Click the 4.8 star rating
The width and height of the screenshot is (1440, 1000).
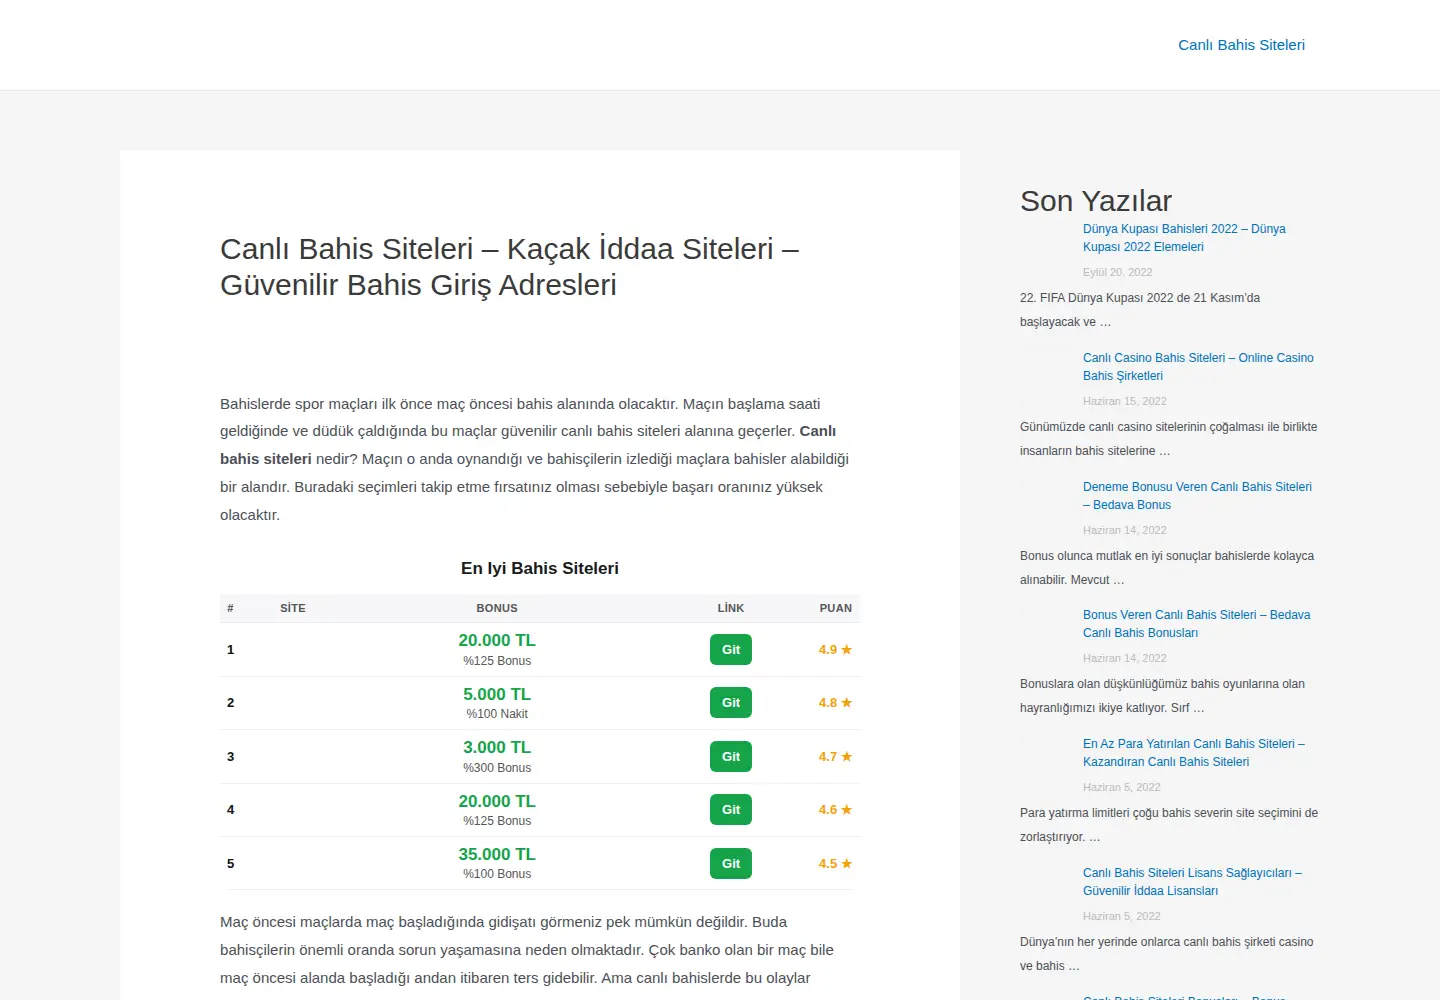835,703
